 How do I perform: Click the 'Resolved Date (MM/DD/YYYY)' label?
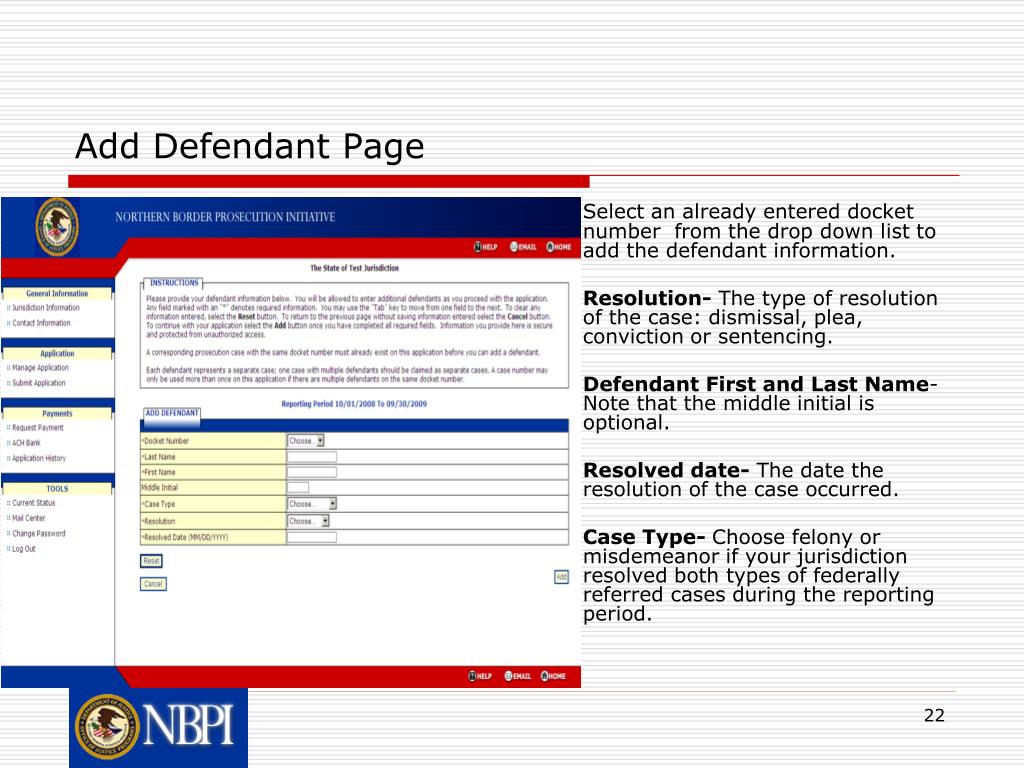(x=185, y=537)
